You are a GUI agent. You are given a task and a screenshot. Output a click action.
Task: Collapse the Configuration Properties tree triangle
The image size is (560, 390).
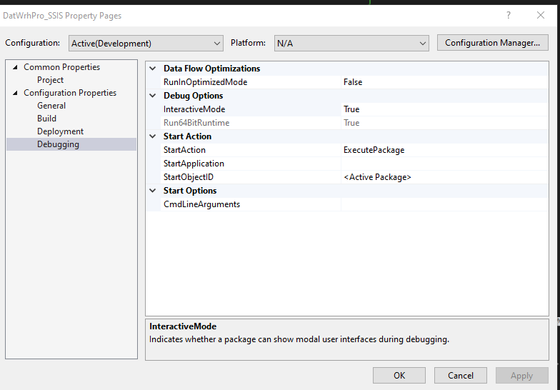coord(15,93)
